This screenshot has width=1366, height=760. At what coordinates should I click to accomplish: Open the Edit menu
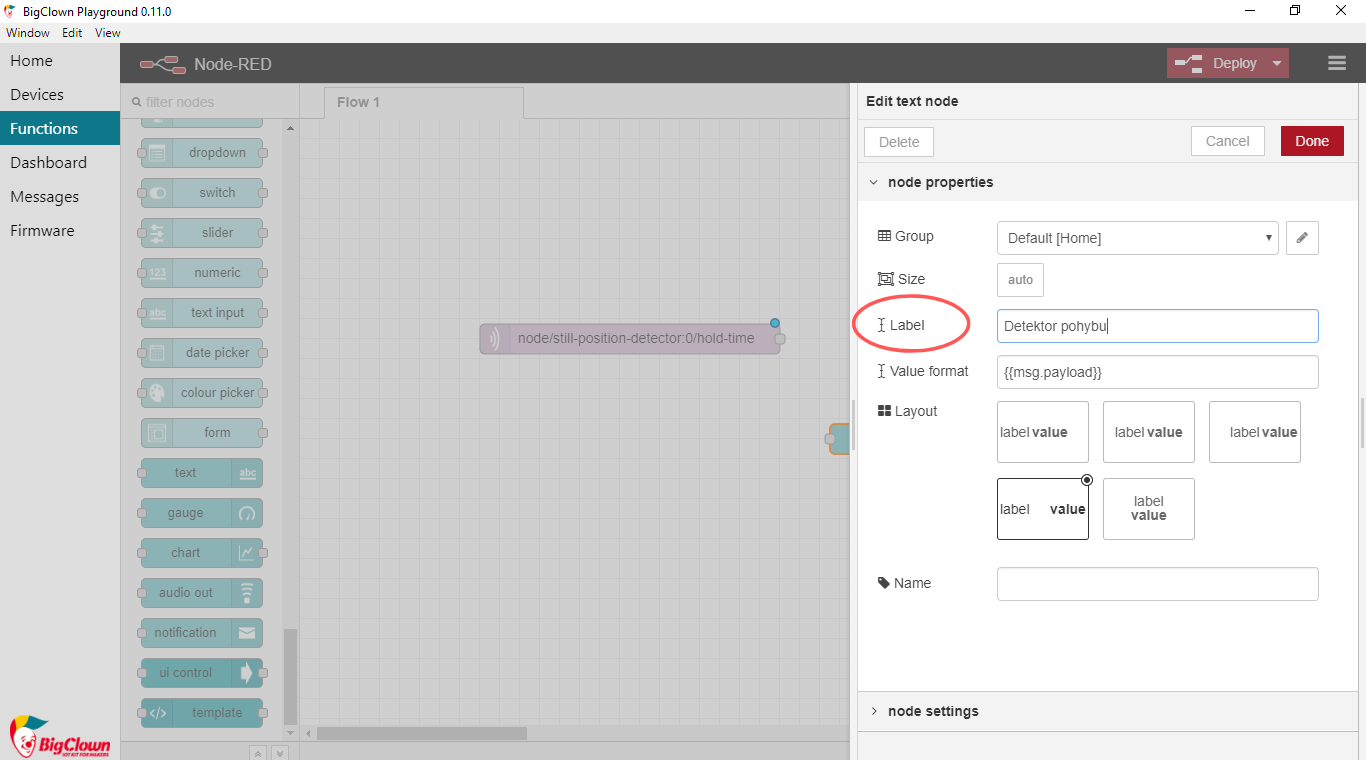tap(72, 33)
